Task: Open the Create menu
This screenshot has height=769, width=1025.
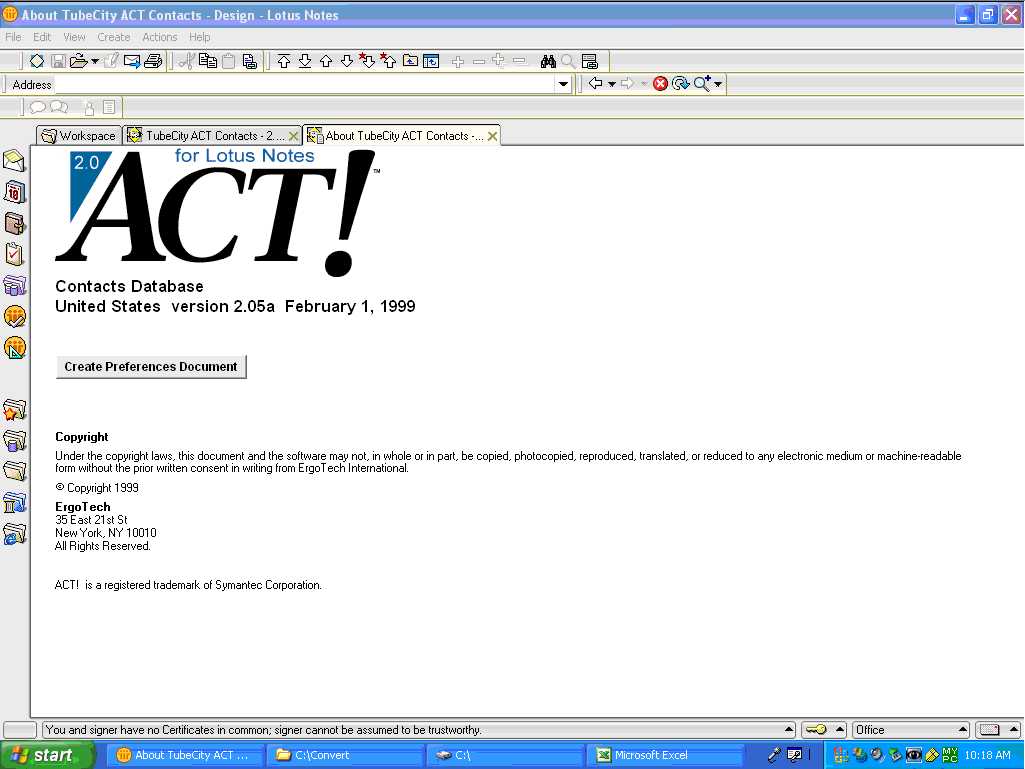Action: tap(114, 37)
